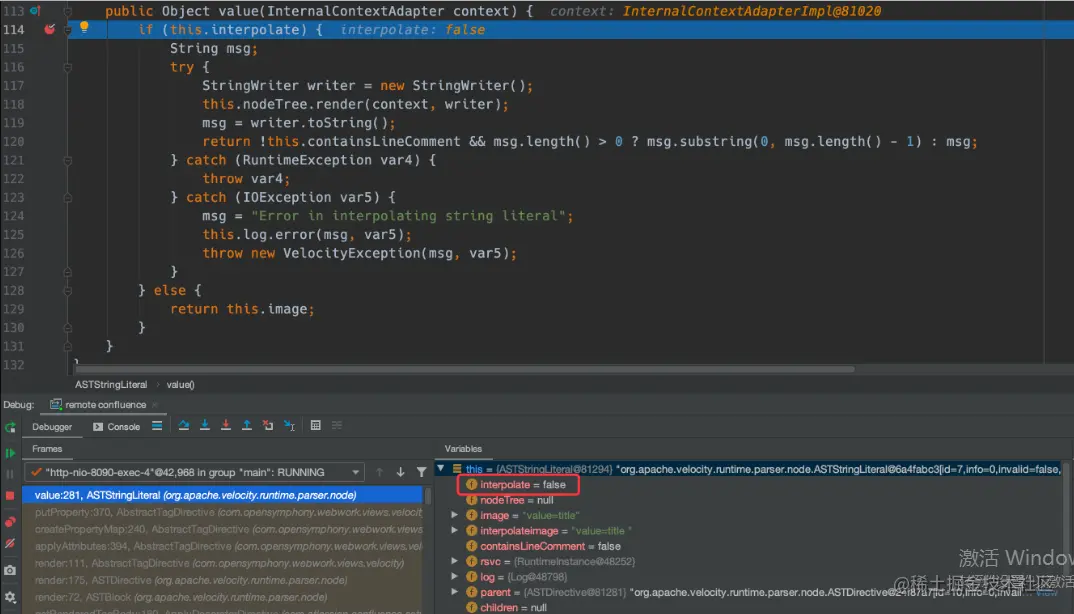Viewport: 1074px width, 614px height.
Task: Select frame render:111, AbstractTagDirective
Action: pos(223,563)
